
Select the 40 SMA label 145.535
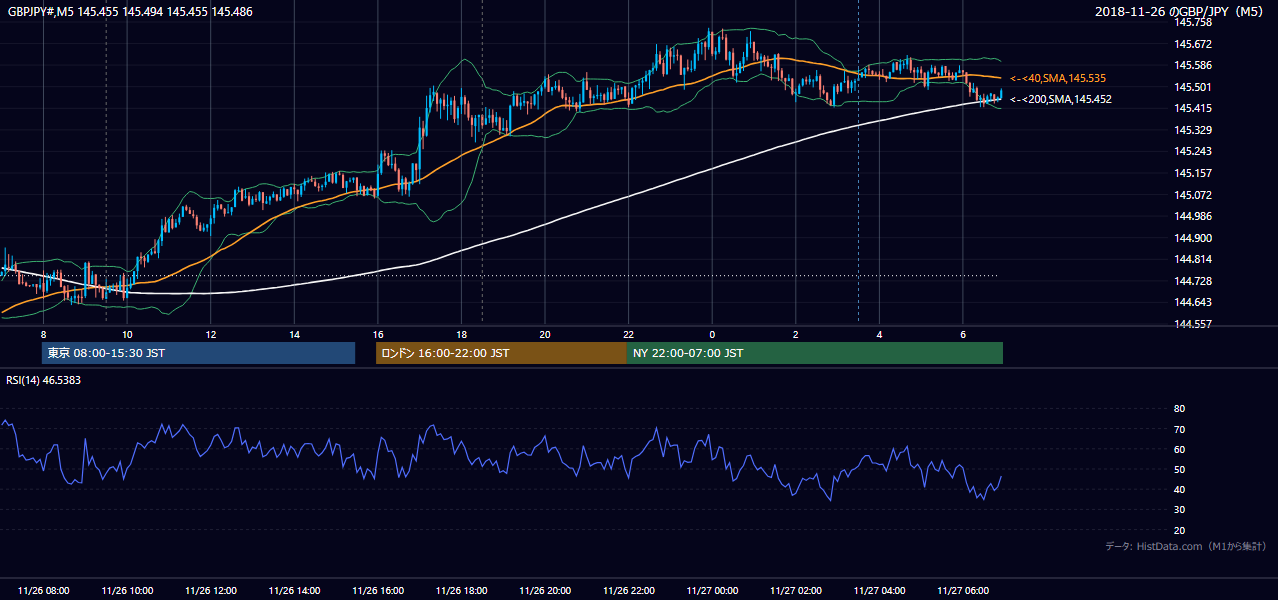coord(1058,78)
